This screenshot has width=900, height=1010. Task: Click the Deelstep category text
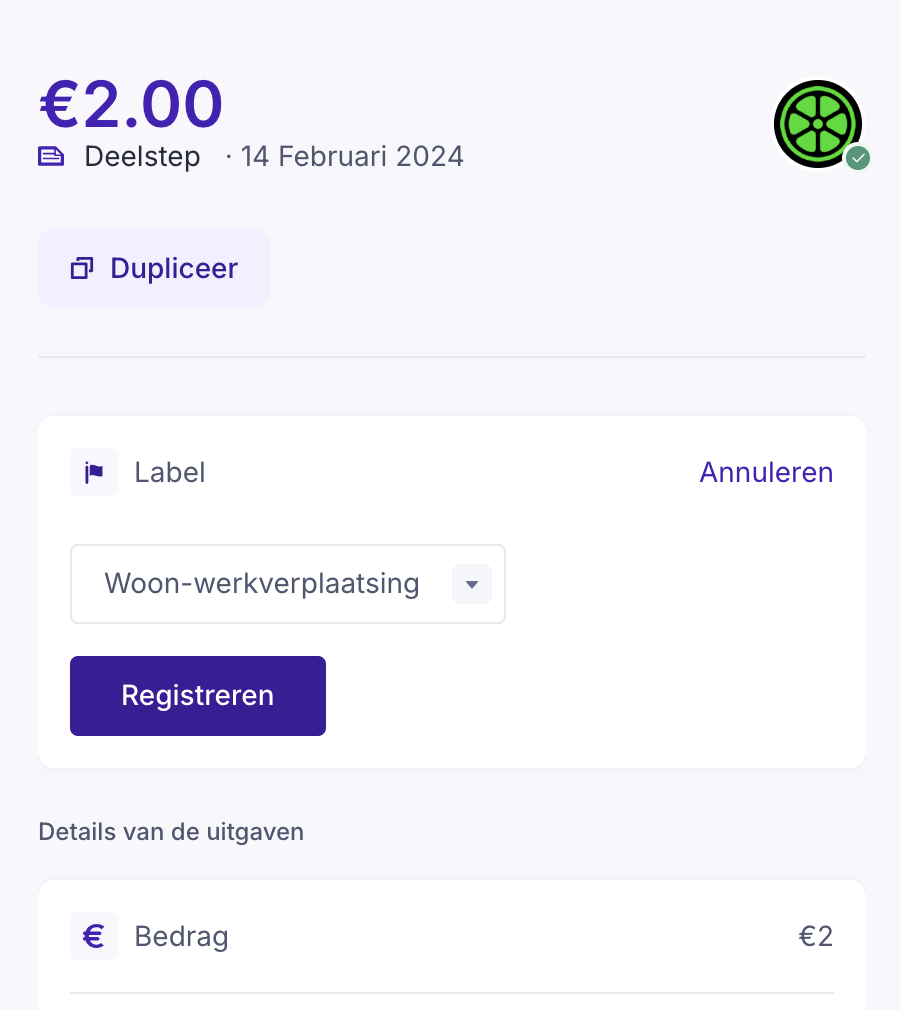142,157
